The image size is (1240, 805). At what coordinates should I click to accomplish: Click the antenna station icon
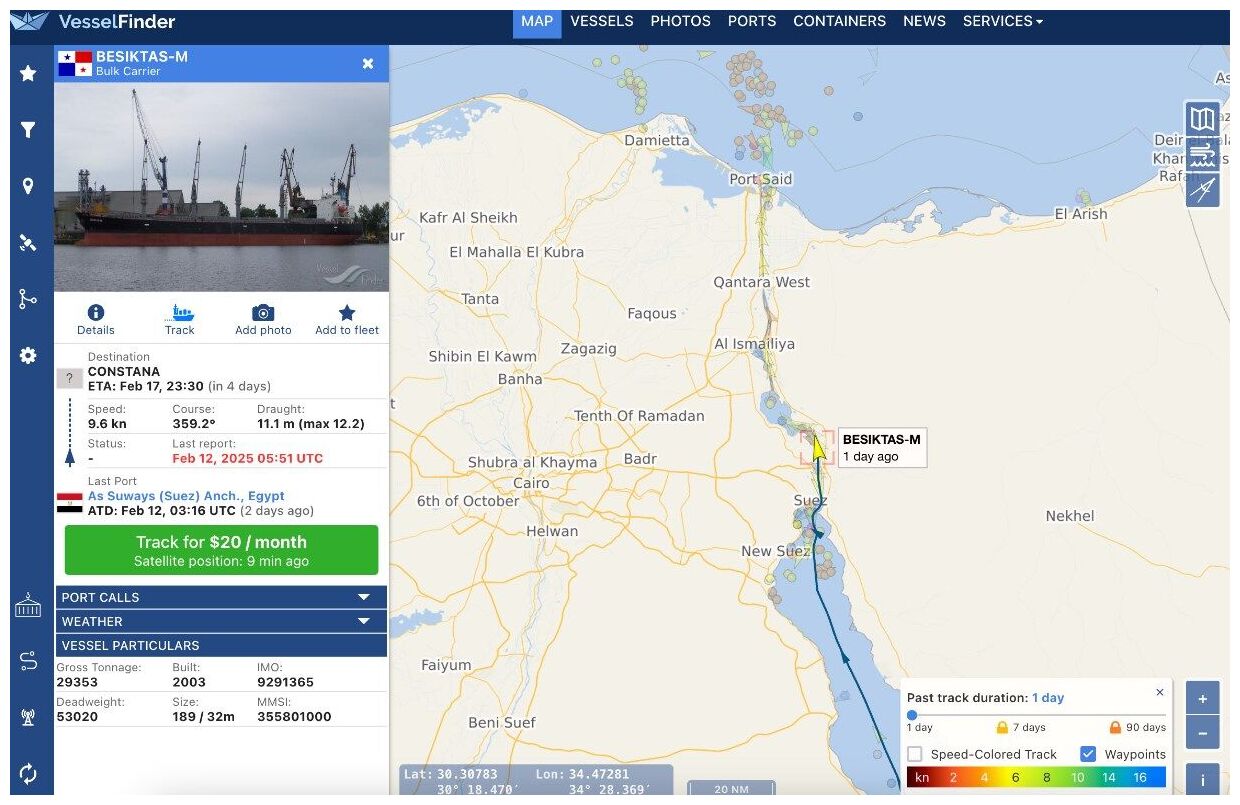coord(28,717)
